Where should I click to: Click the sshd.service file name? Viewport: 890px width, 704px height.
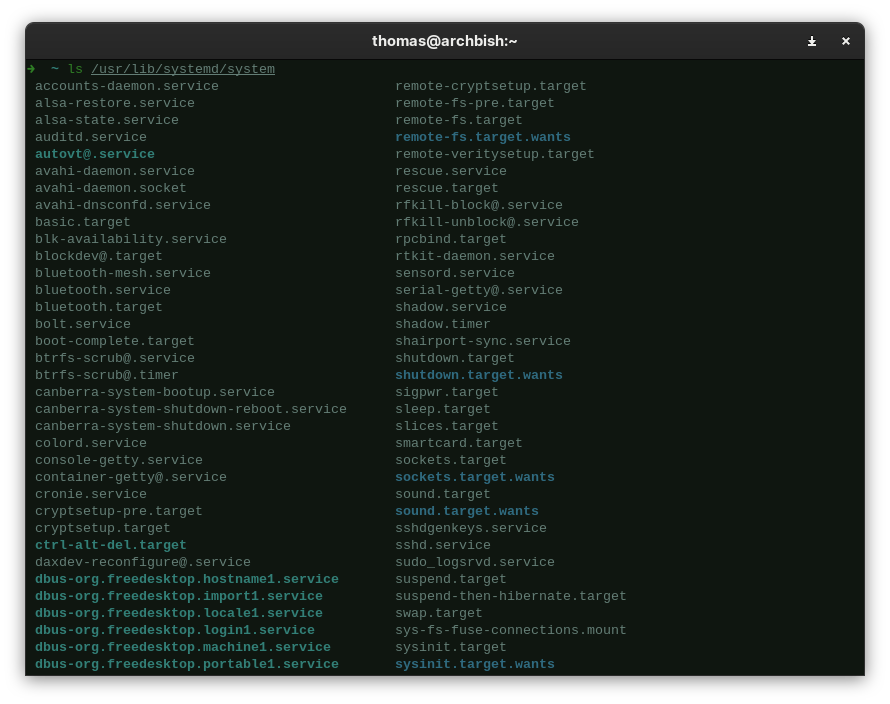tap(443, 545)
